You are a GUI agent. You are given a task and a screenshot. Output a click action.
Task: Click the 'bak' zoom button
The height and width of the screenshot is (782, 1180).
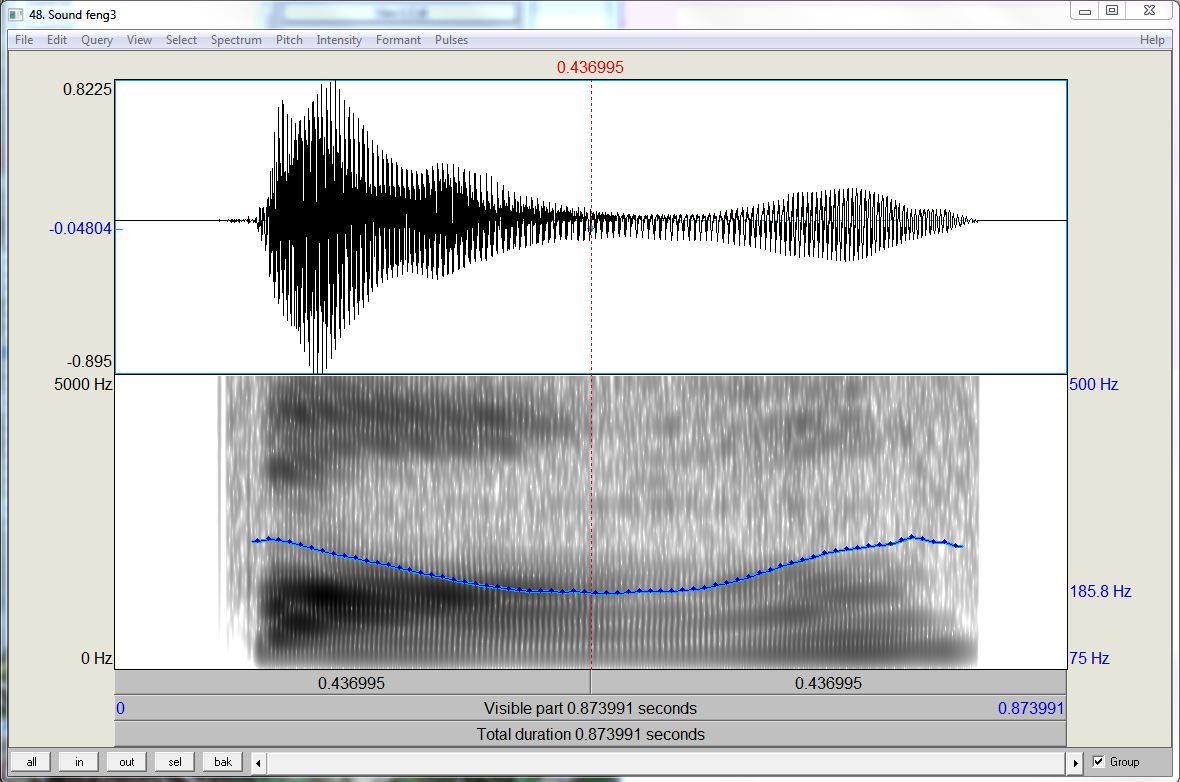pos(223,762)
